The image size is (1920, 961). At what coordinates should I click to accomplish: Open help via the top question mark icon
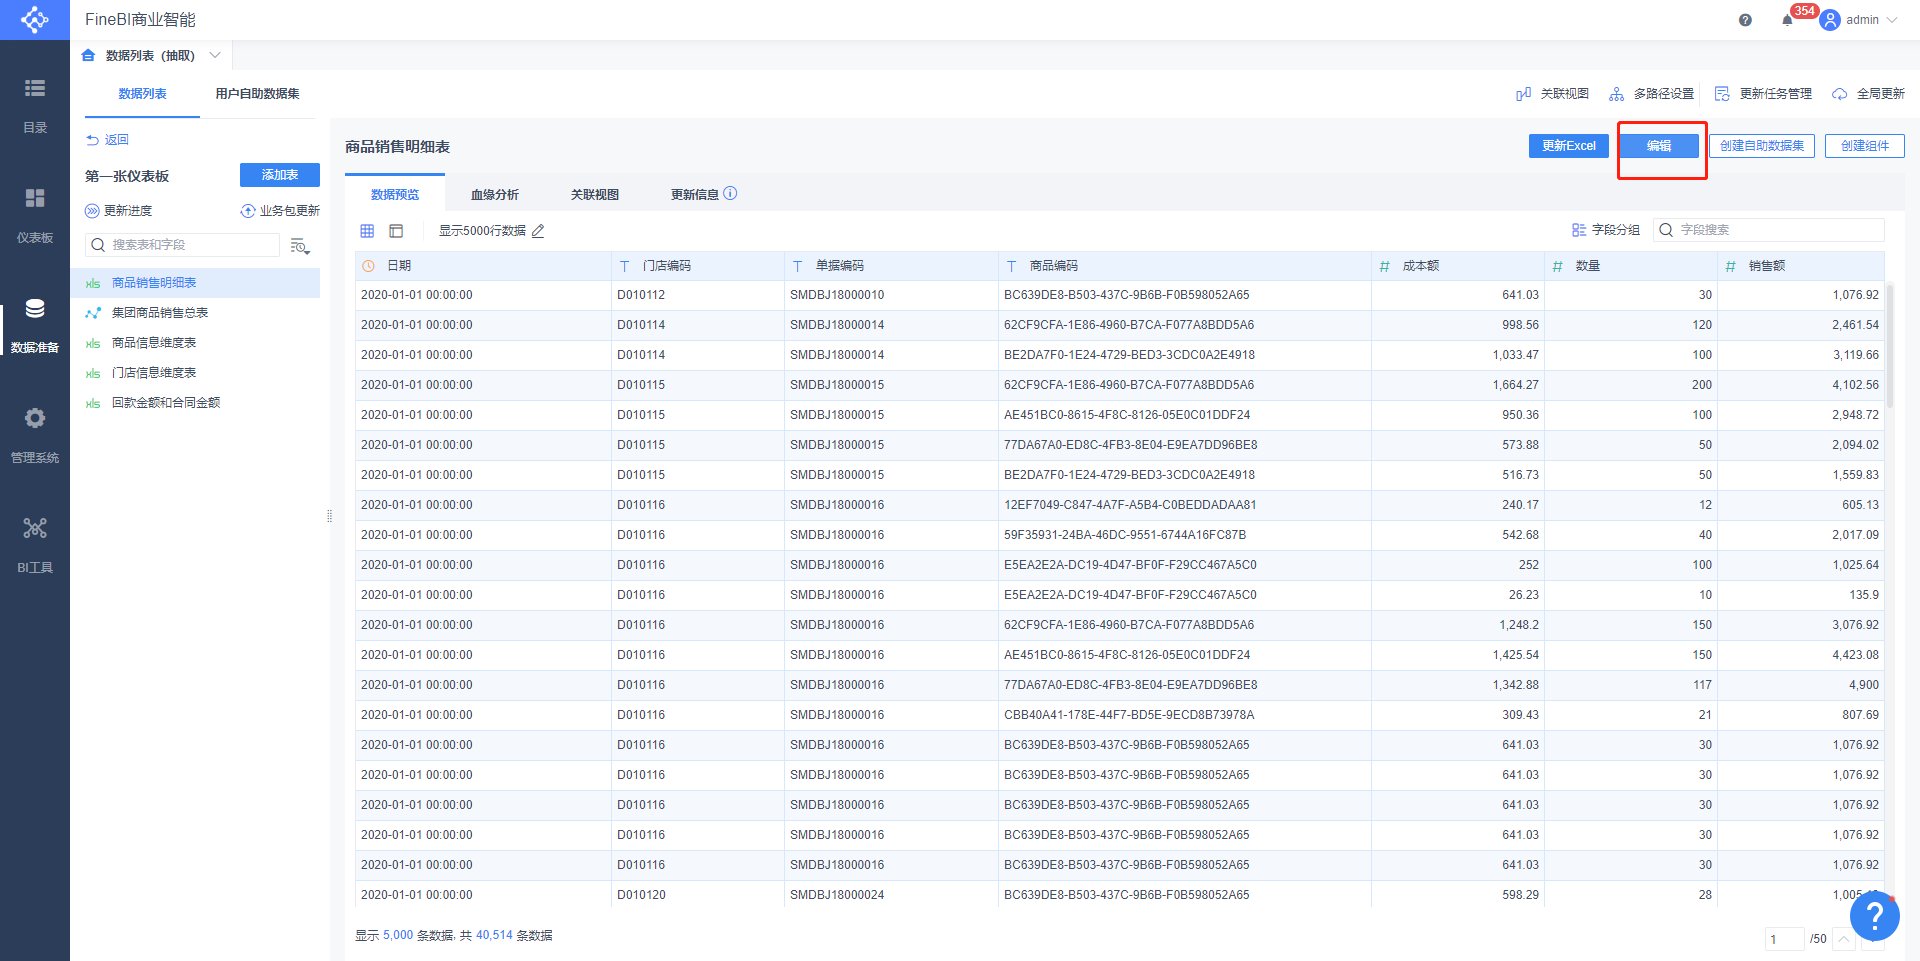pos(1745,20)
